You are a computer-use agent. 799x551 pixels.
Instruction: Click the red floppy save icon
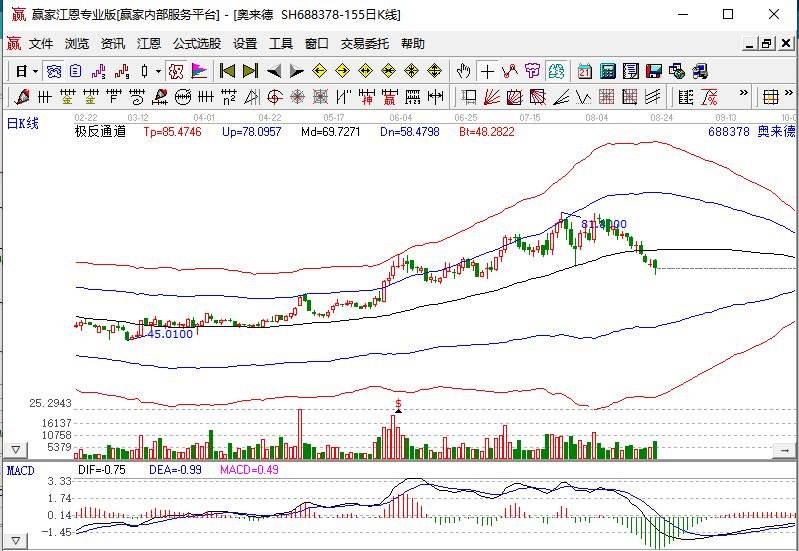pyautogui.click(x=653, y=71)
